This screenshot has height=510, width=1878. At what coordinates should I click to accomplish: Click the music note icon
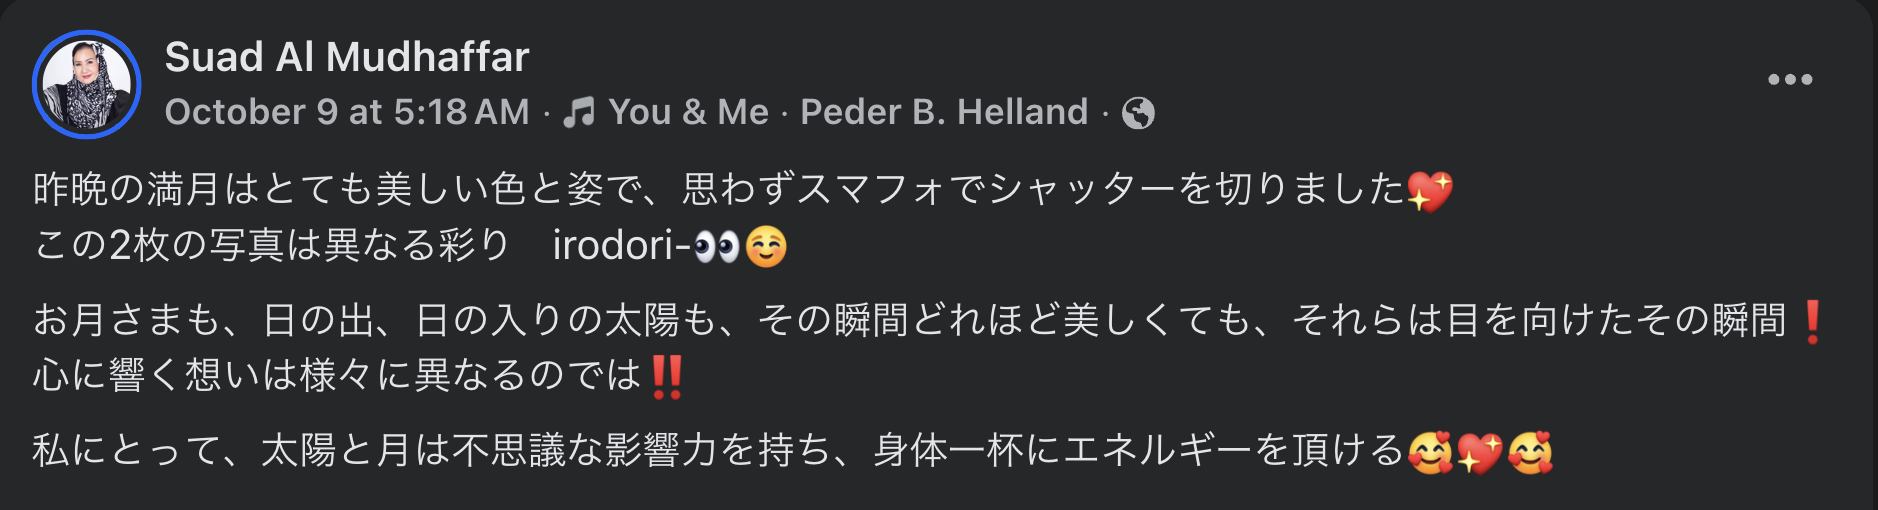tap(579, 112)
